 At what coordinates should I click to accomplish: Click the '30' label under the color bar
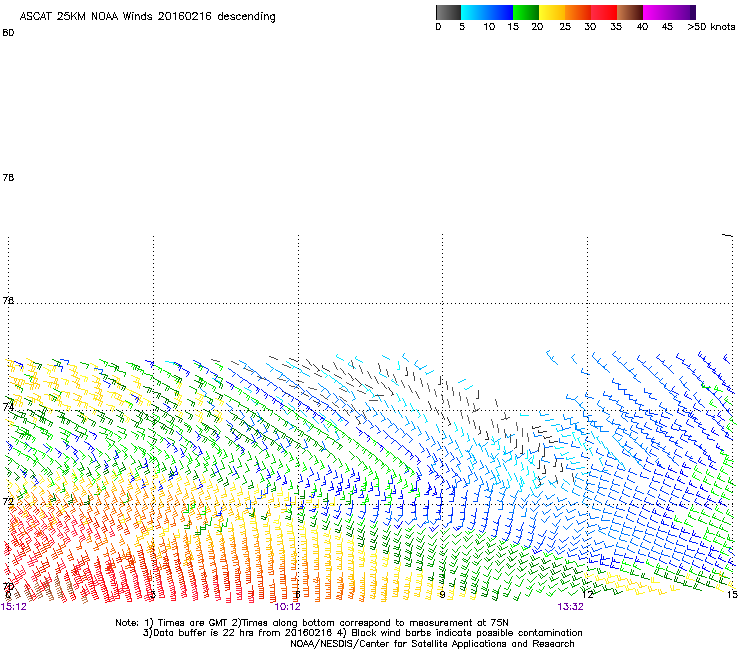coord(590,27)
